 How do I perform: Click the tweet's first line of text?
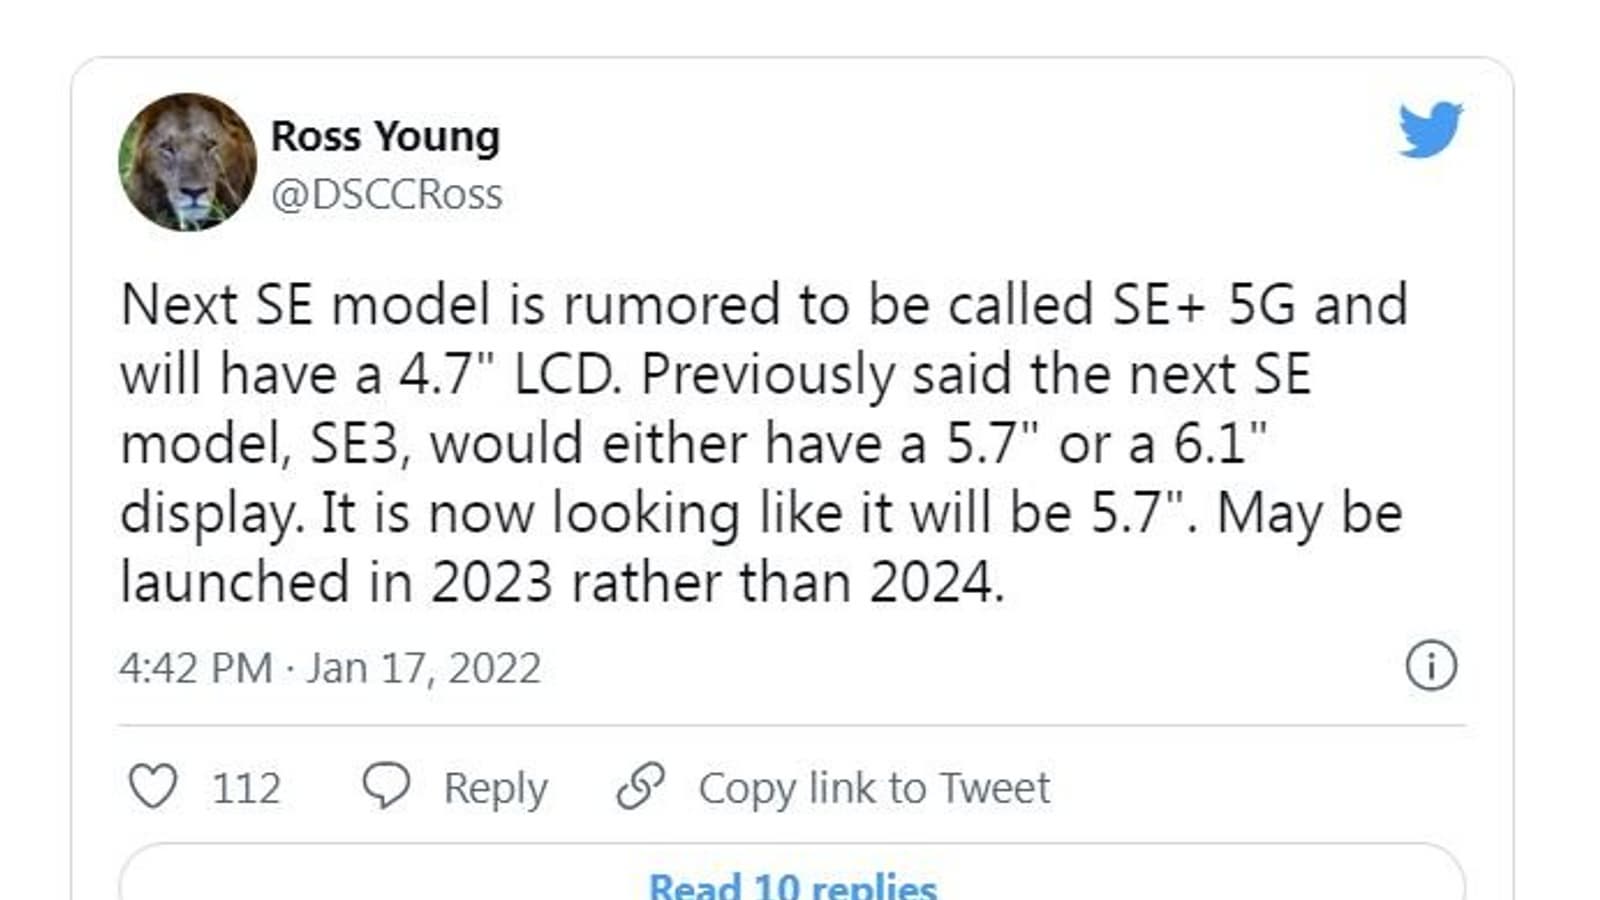point(764,304)
